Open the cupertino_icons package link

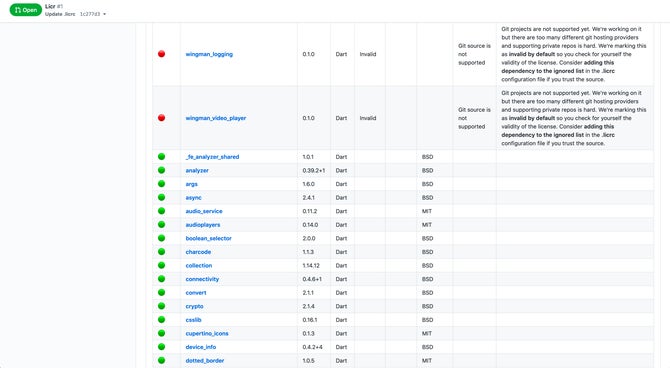[x=207, y=333]
